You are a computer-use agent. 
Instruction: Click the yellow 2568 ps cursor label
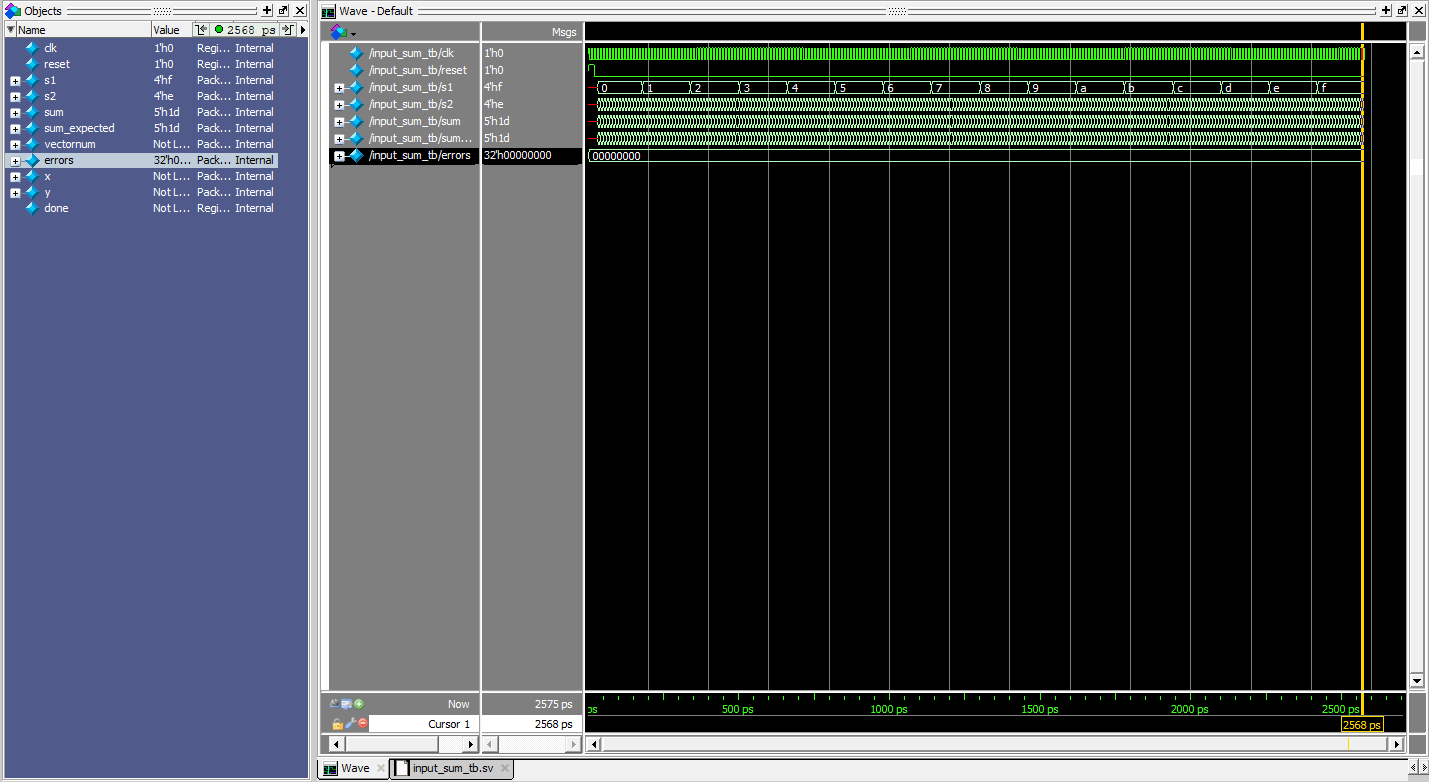click(1362, 725)
